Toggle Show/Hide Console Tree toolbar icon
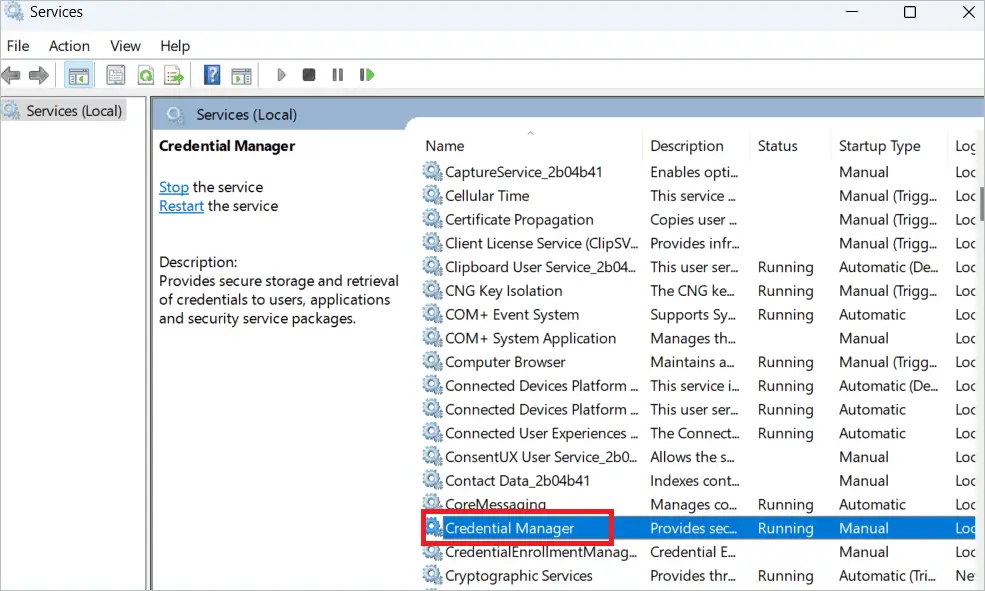Image resolution: width=985 pixels, height=591 pixels. (79, 75)
